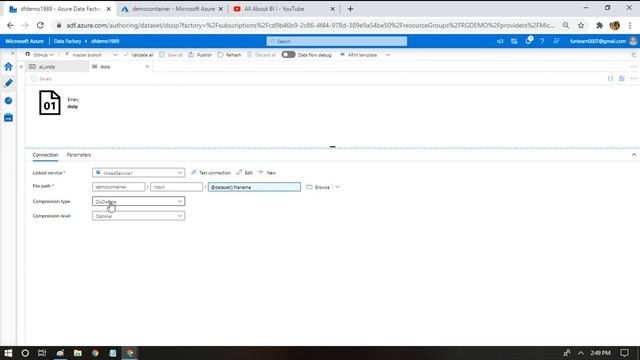Open the Chrome menu three dots
Image resolution: width=640 pixels, height=360 pixels.
(630, 25)
